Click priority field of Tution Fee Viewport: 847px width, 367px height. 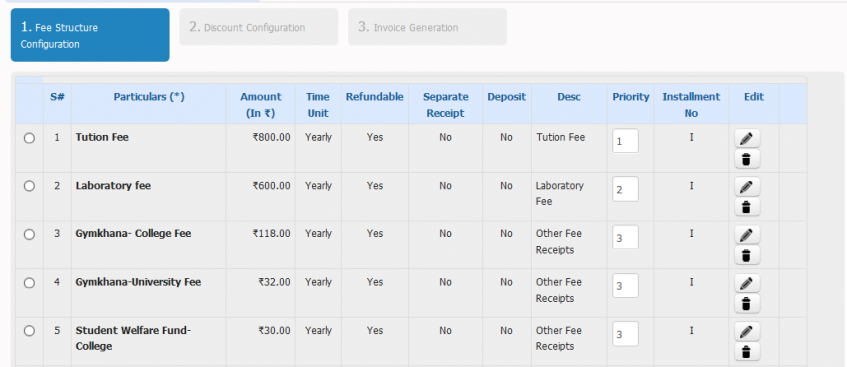coord(626,141)
